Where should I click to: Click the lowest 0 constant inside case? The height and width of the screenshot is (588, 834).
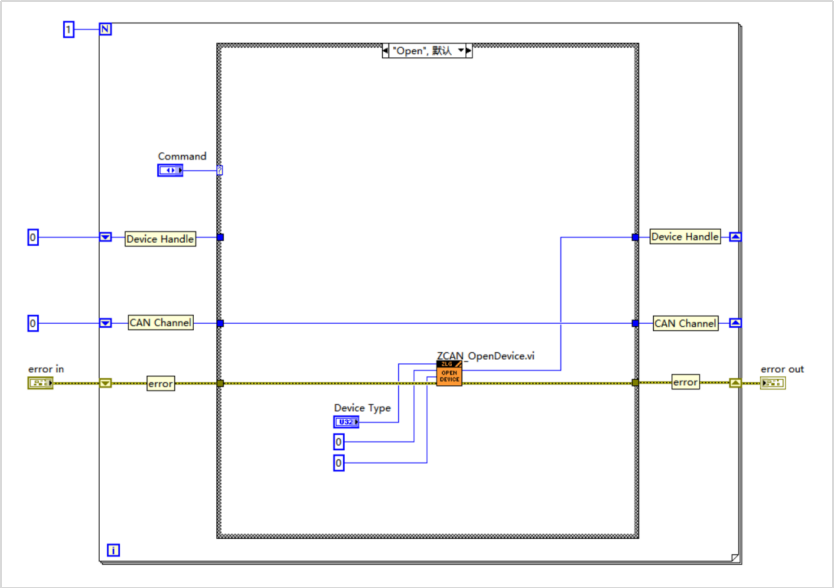point(339,463)
